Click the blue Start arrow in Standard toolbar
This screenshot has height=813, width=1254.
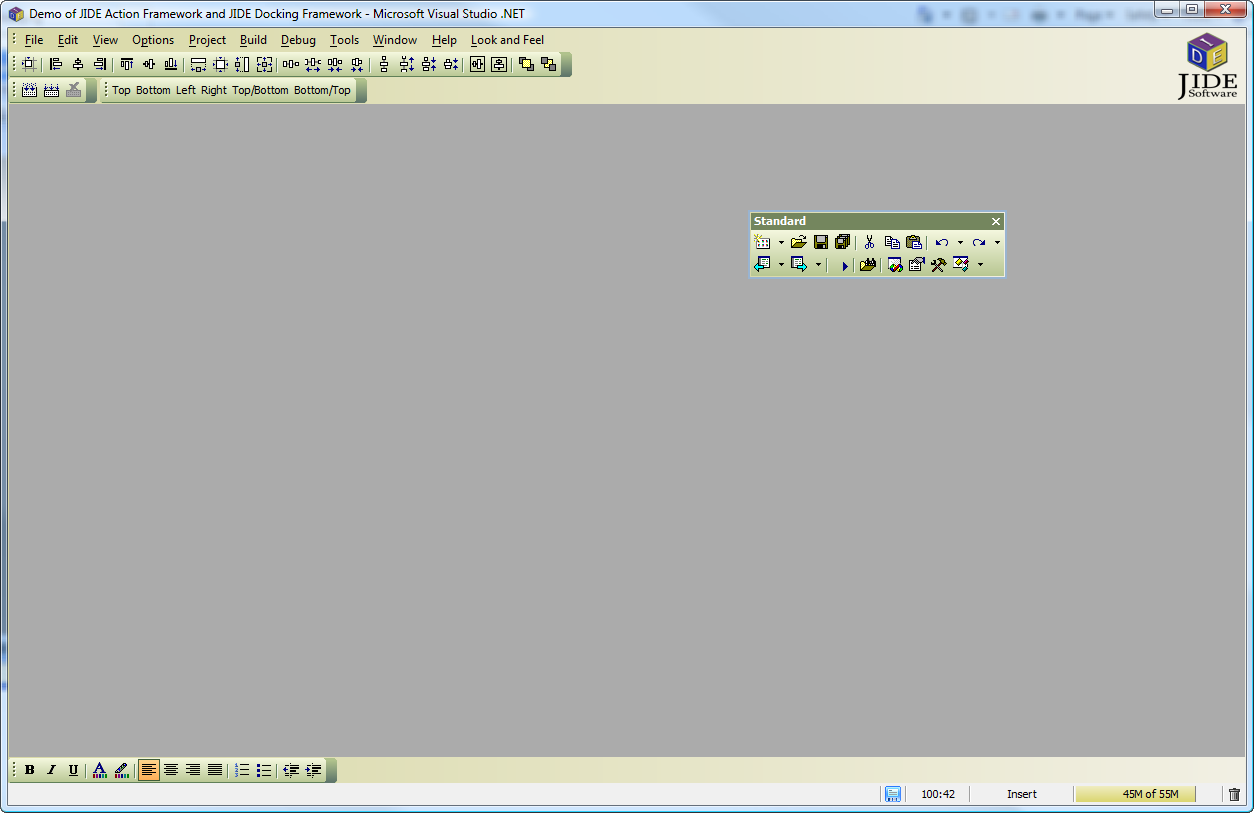coord(844,265)
